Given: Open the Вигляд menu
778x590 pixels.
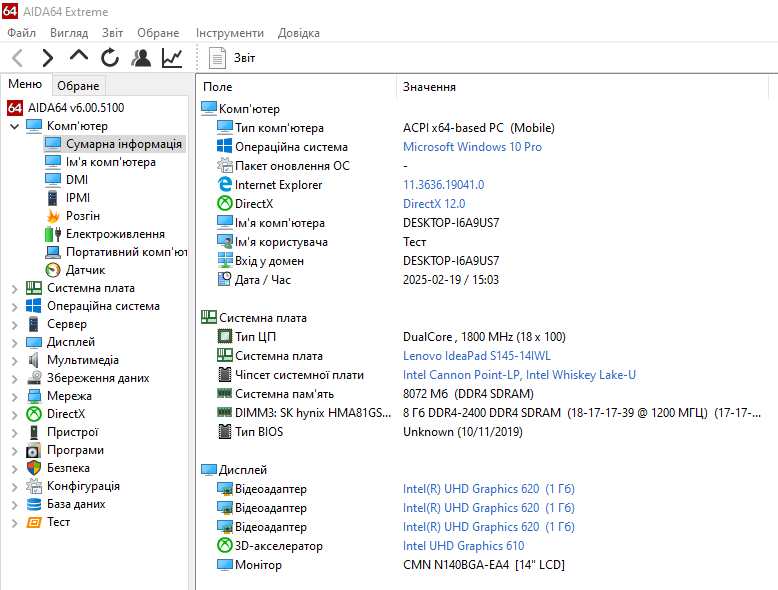Looking at the screenshot, I should point(69,33).
